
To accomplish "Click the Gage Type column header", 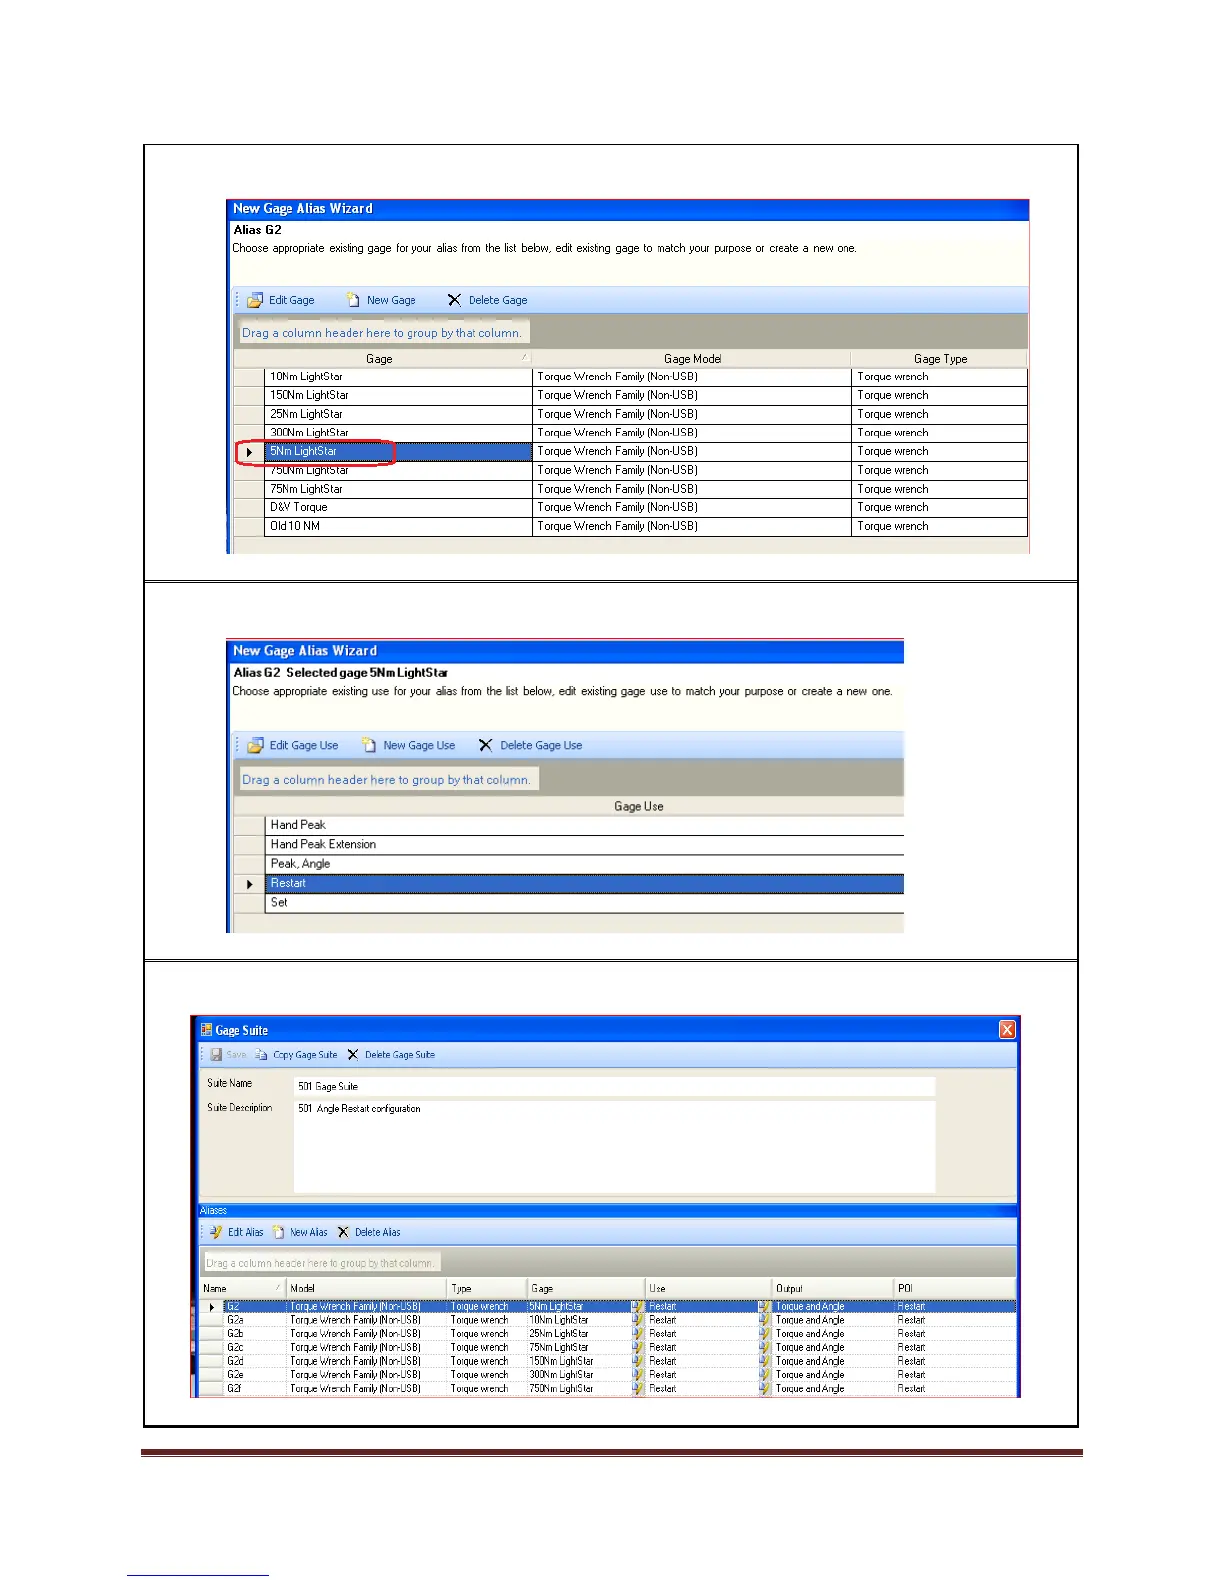I will click(940, 359).
